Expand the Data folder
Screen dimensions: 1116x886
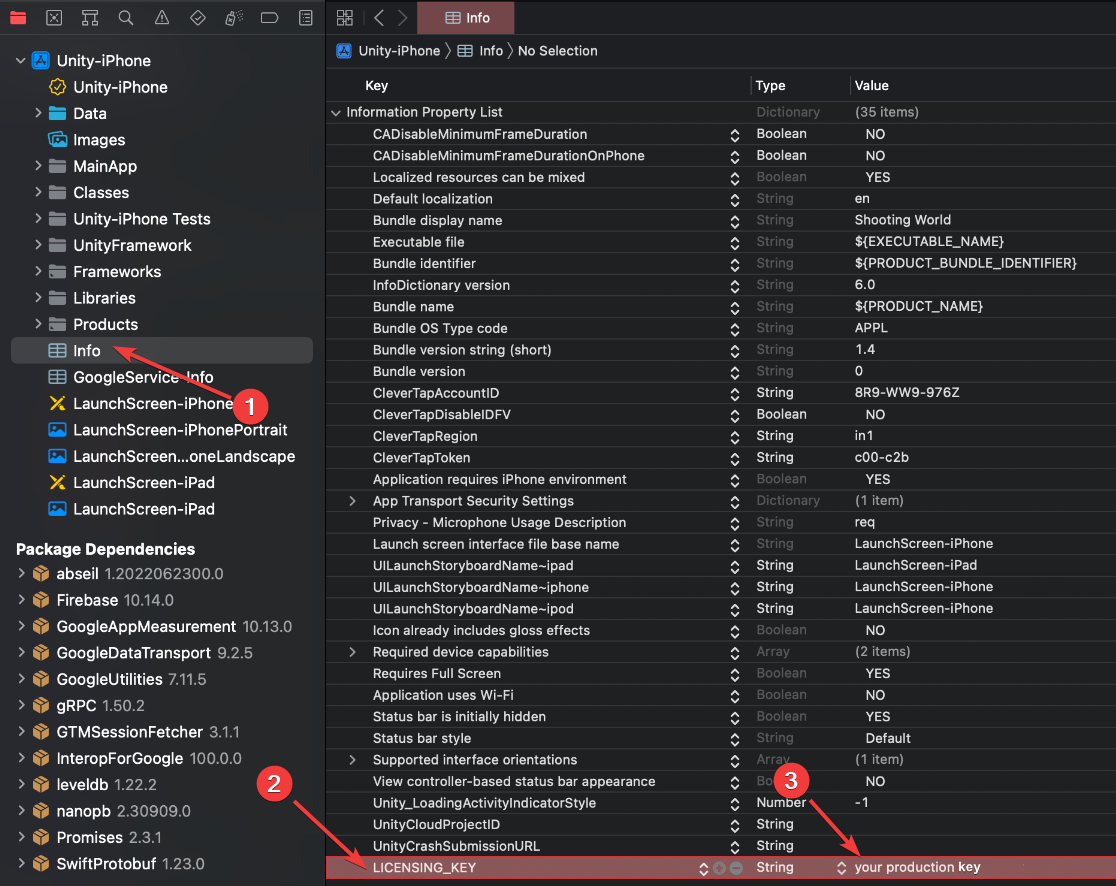pos(38,114)
